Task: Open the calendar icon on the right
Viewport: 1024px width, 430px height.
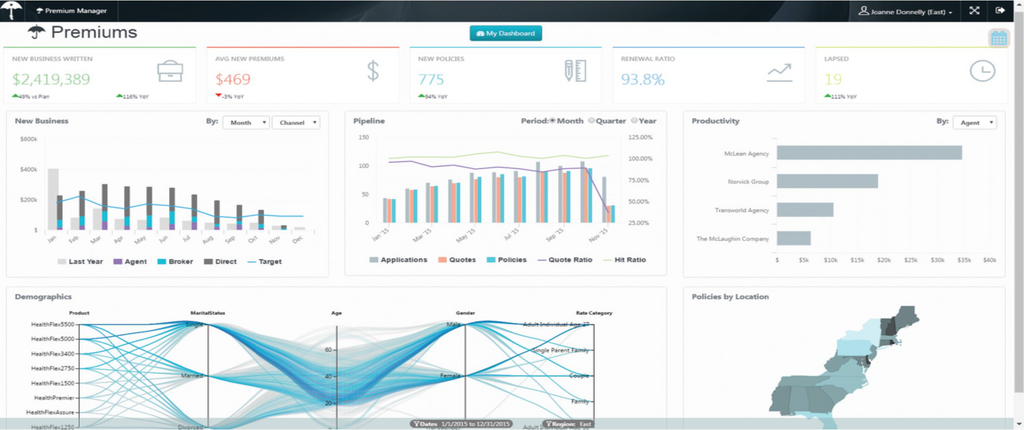Action: (x=998, y=38)
